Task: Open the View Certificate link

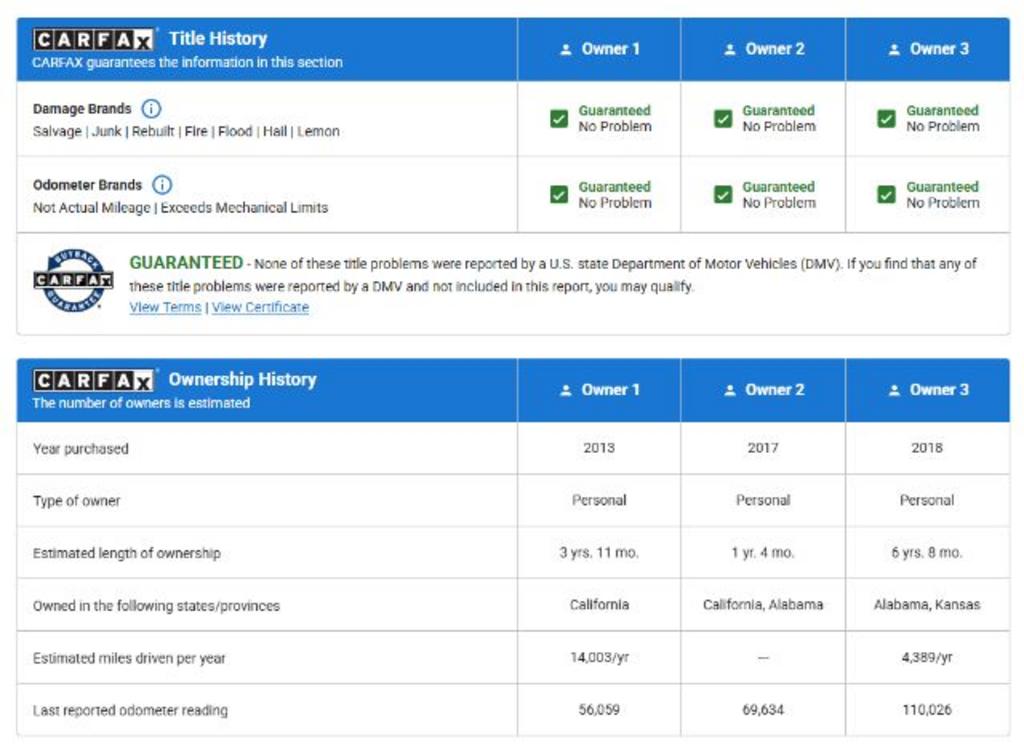Action: pyautogui.click(x=260, y=307)
